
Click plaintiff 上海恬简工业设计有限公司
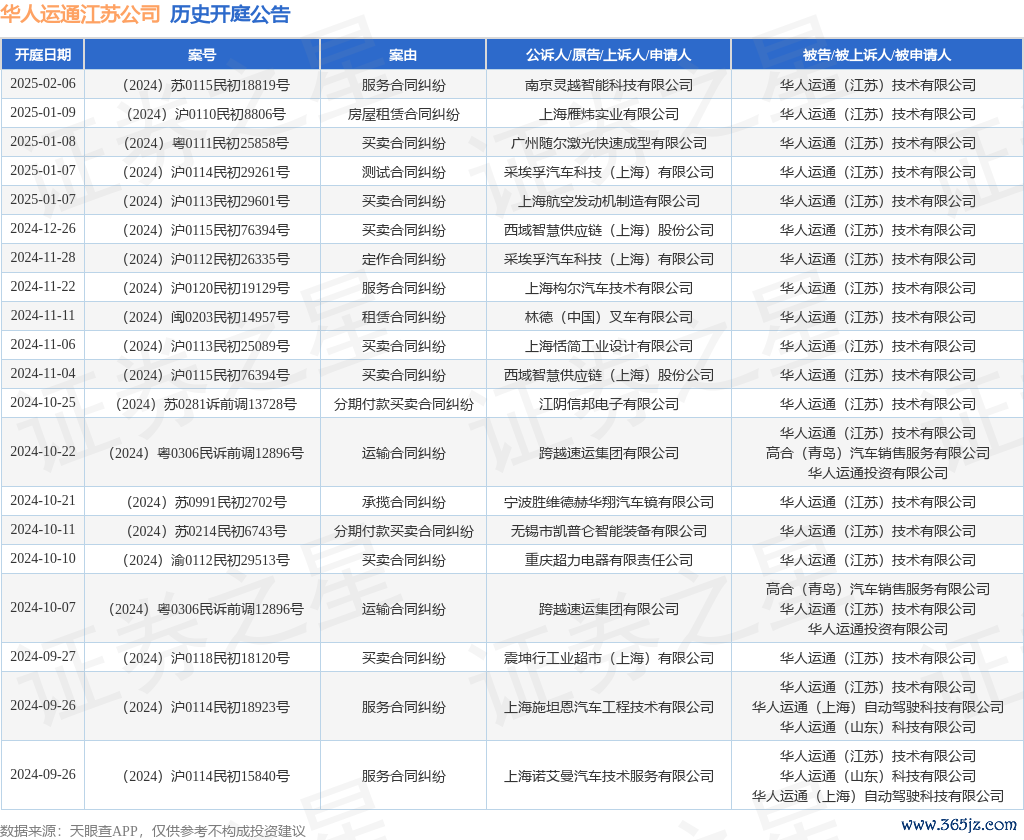pos(609,346)
